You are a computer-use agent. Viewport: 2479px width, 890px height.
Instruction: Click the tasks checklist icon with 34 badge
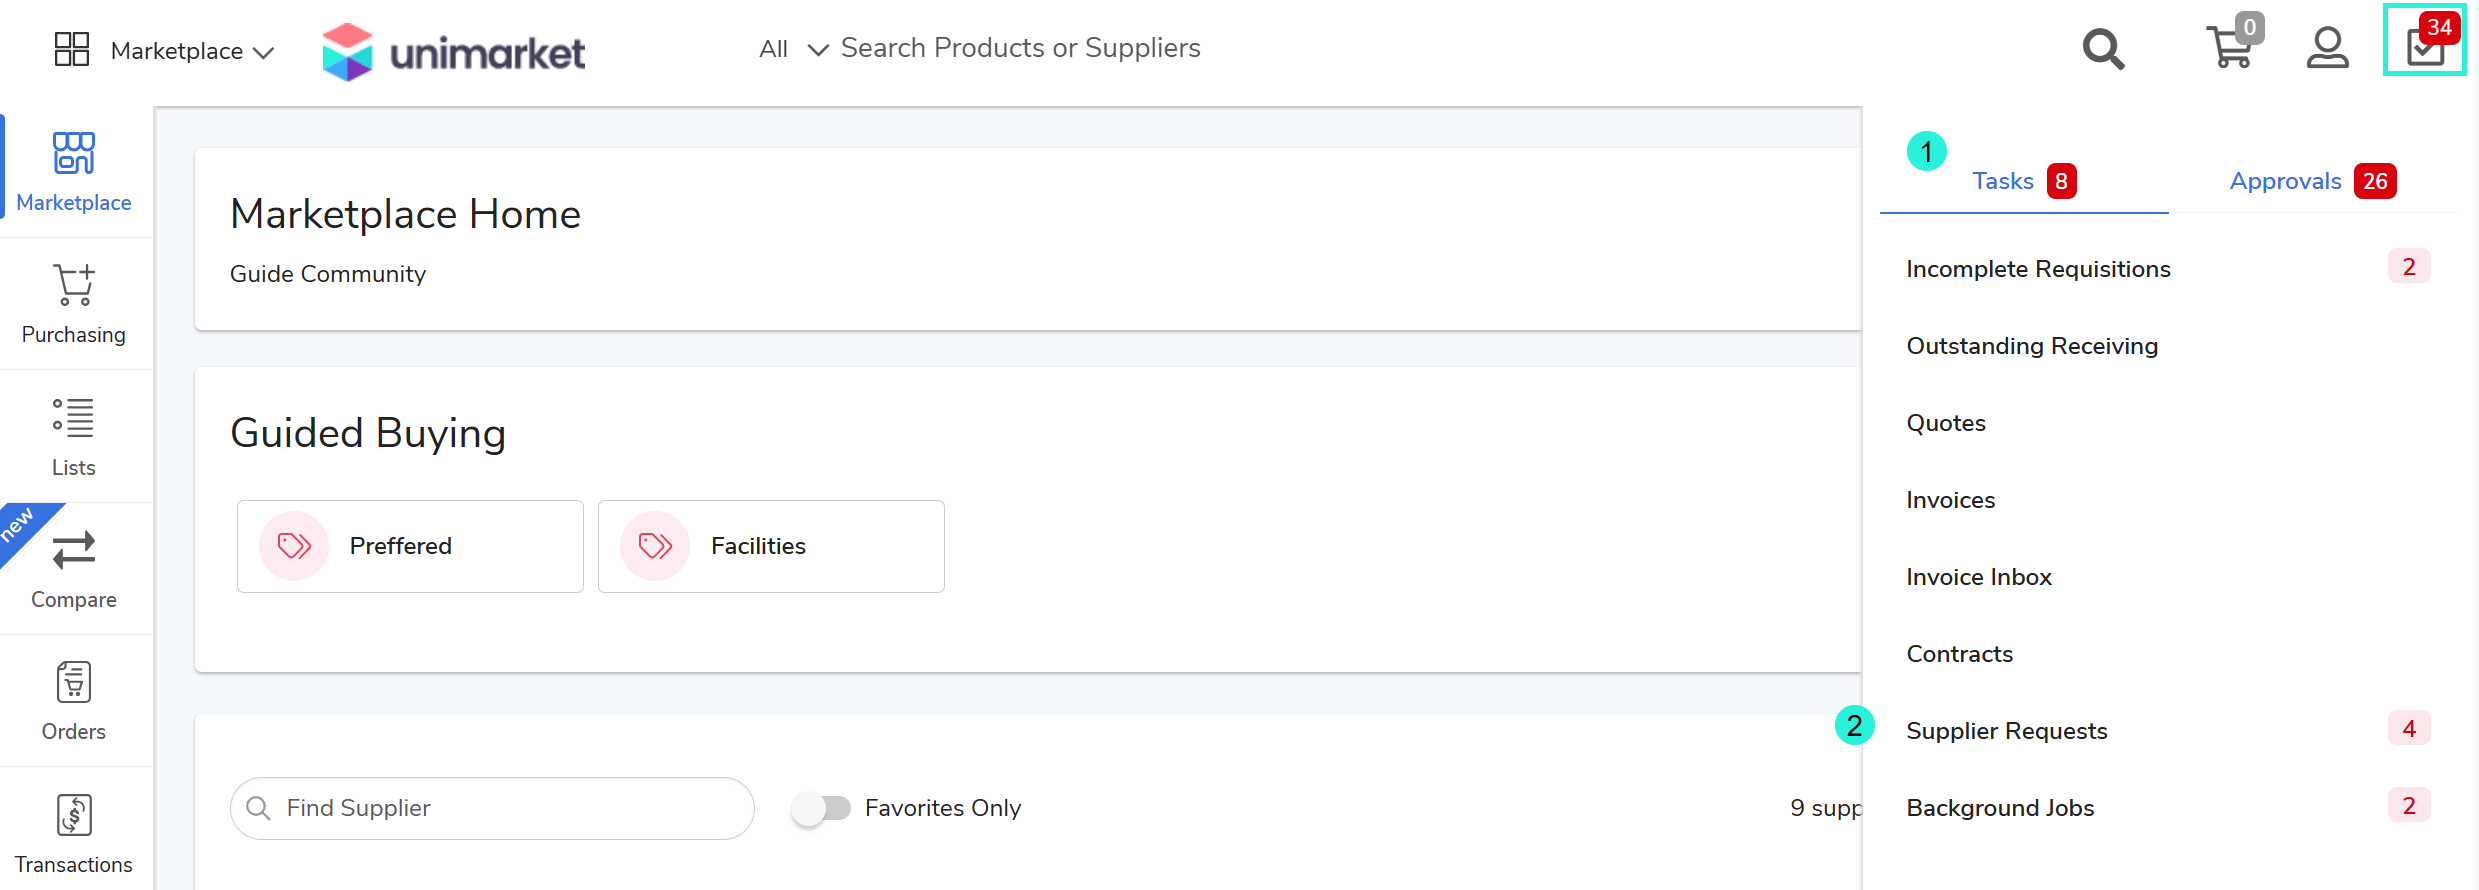tap(2424, 46)
